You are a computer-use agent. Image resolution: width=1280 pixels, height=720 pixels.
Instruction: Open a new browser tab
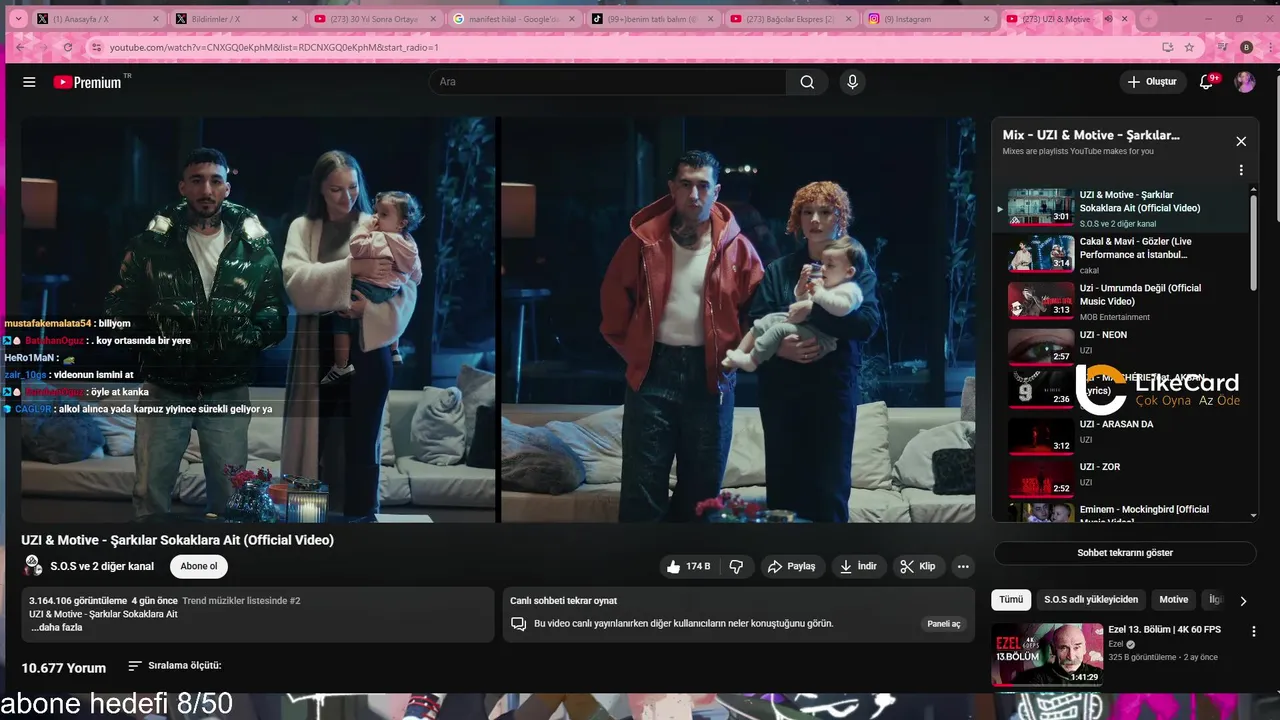point(1148,19)
